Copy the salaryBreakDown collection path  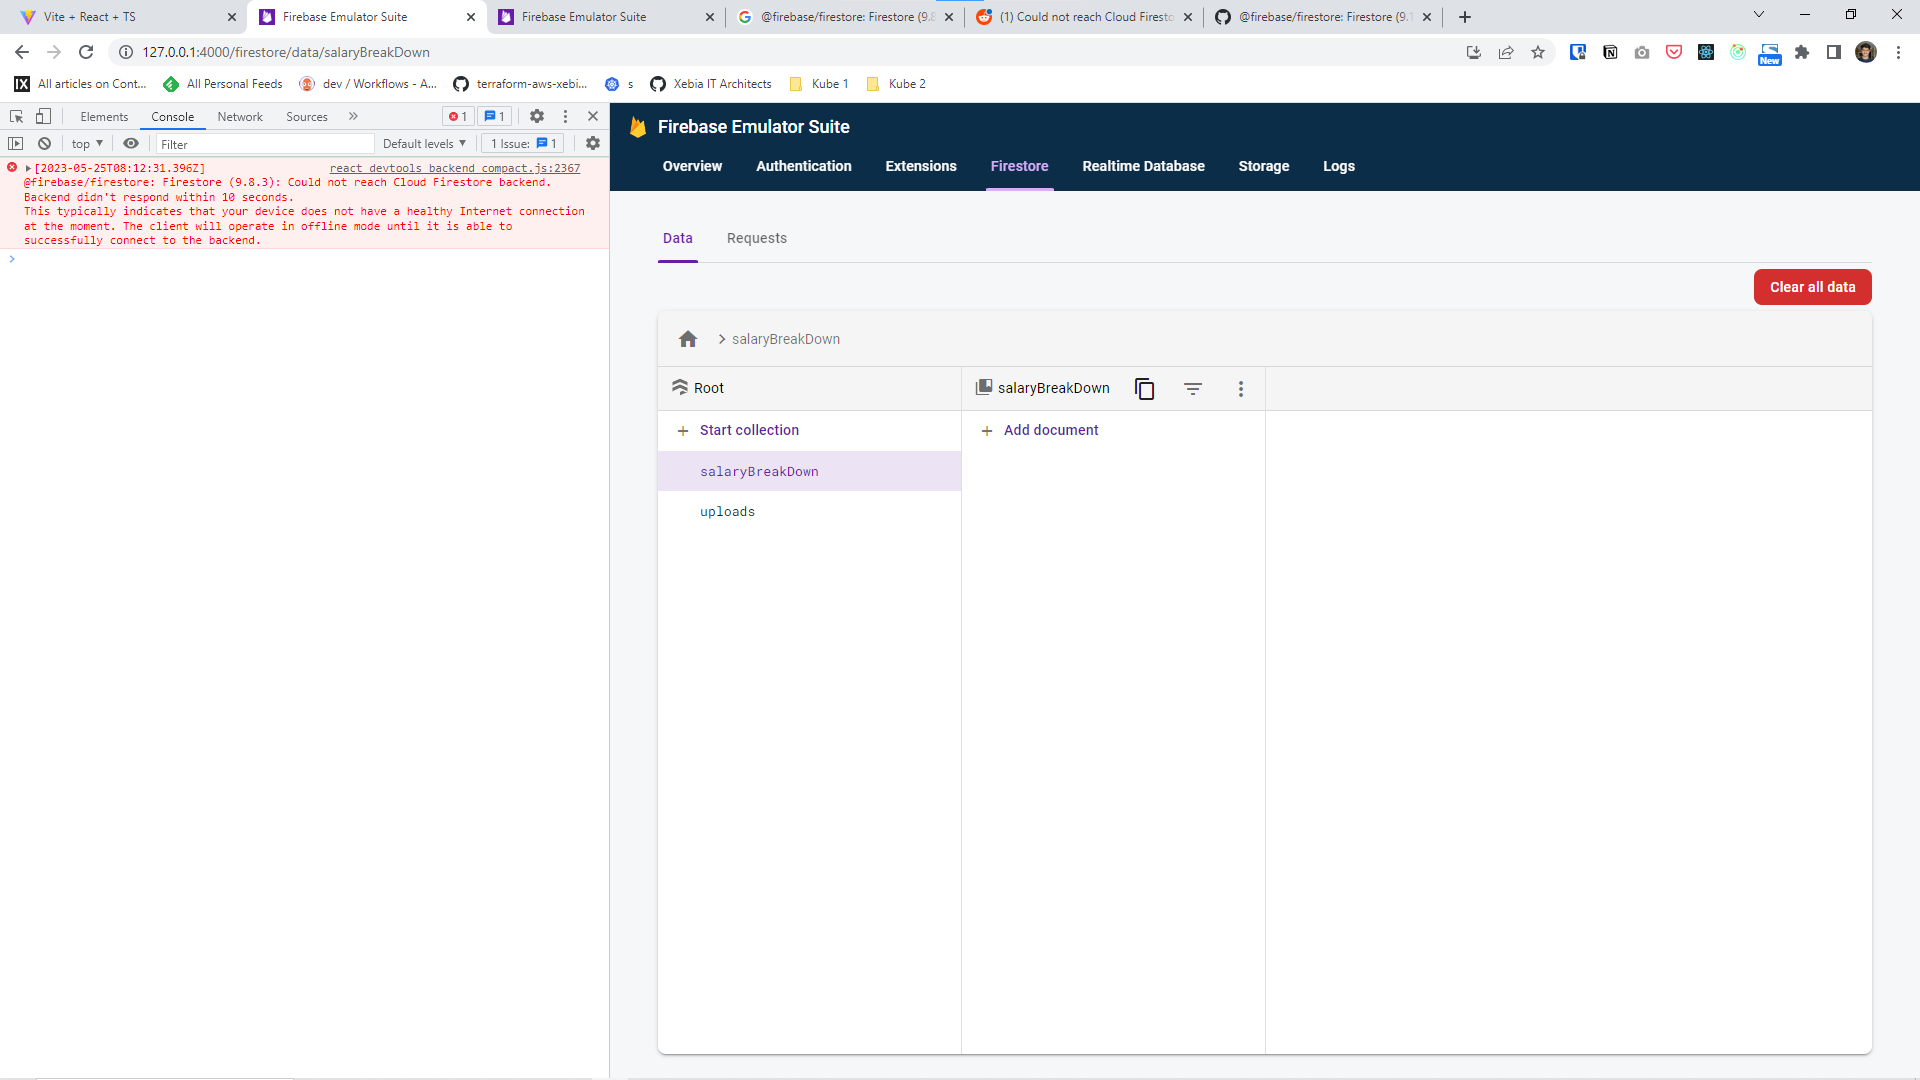click(1144, 388)
